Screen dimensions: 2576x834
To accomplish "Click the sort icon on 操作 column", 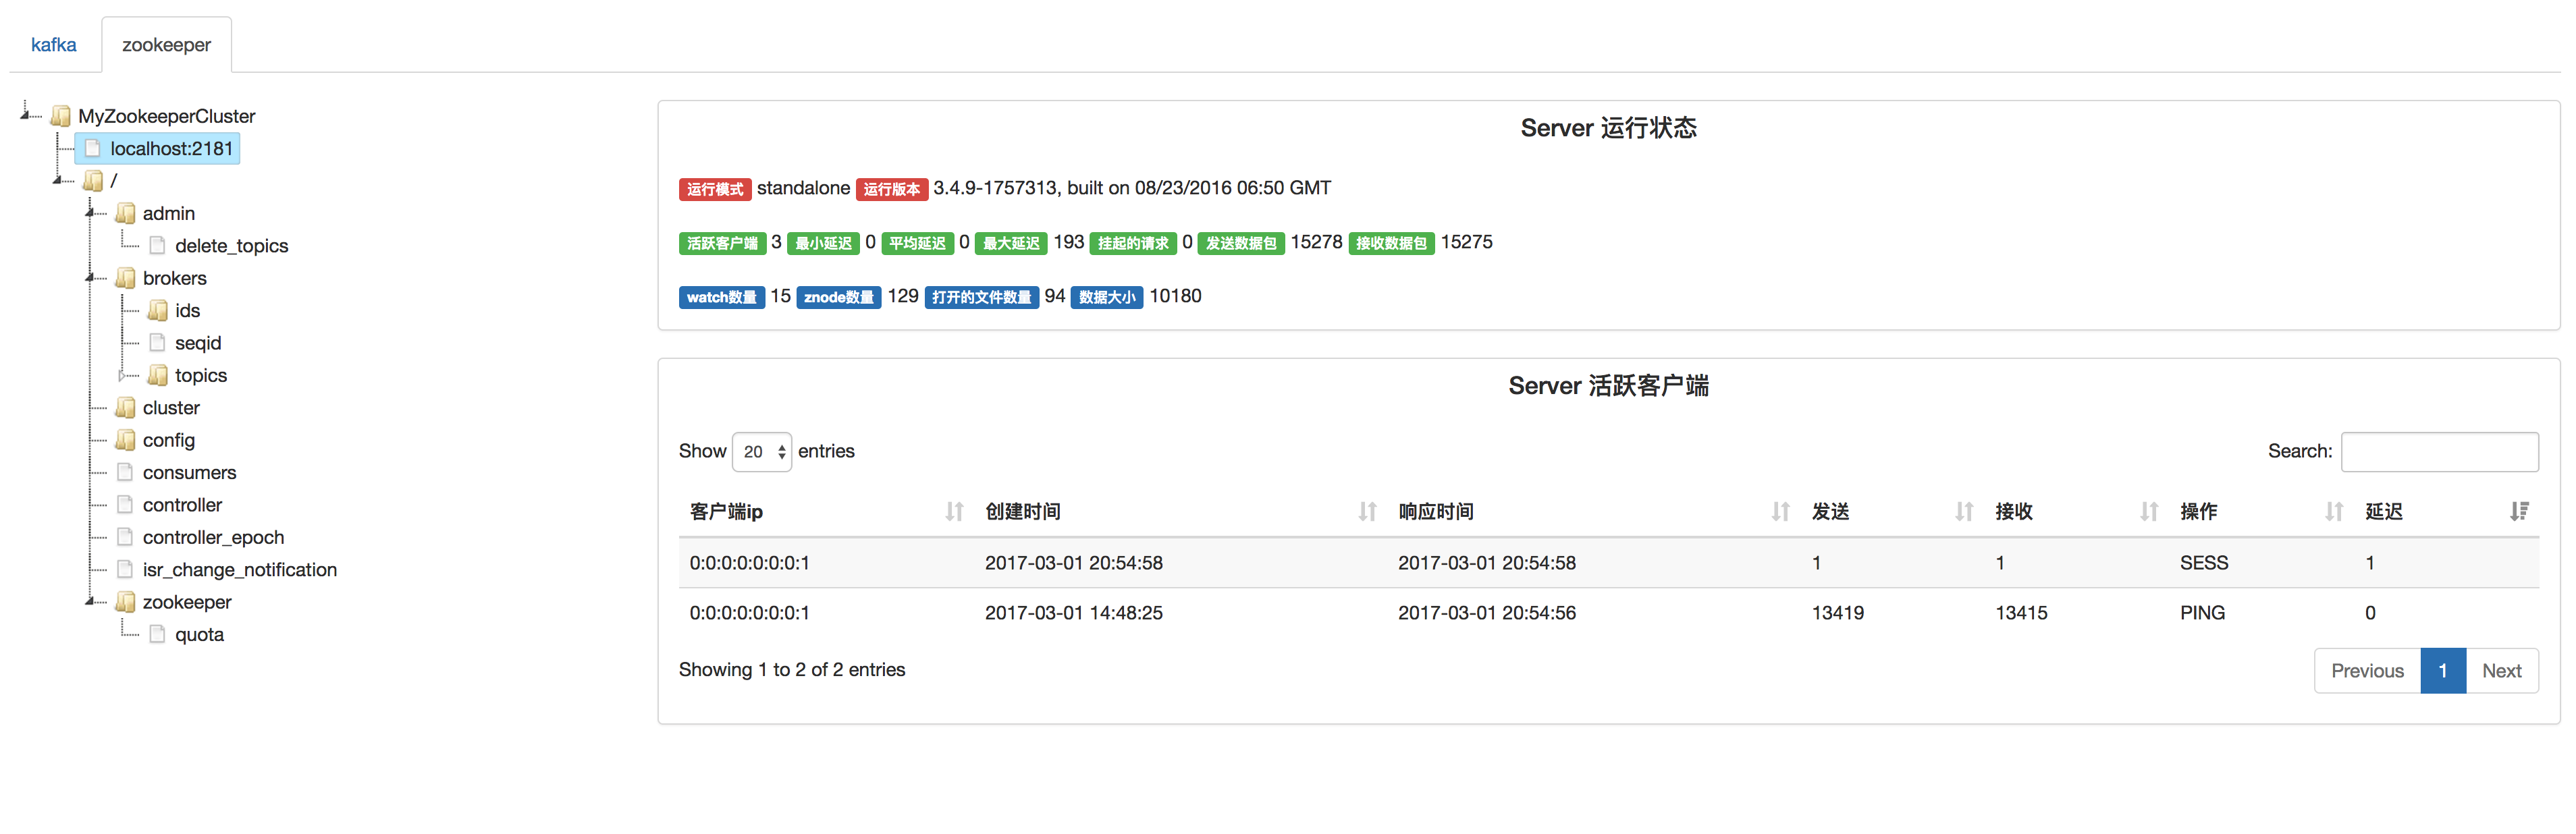I will click(2333, 512).
